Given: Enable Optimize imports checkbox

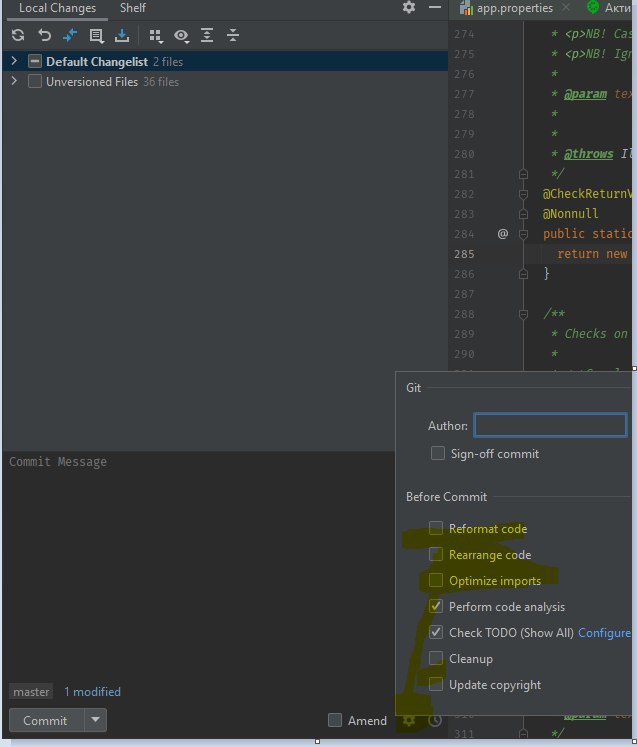Looking at the screenshot, I should pyautogui.click(x=435, y=580).
